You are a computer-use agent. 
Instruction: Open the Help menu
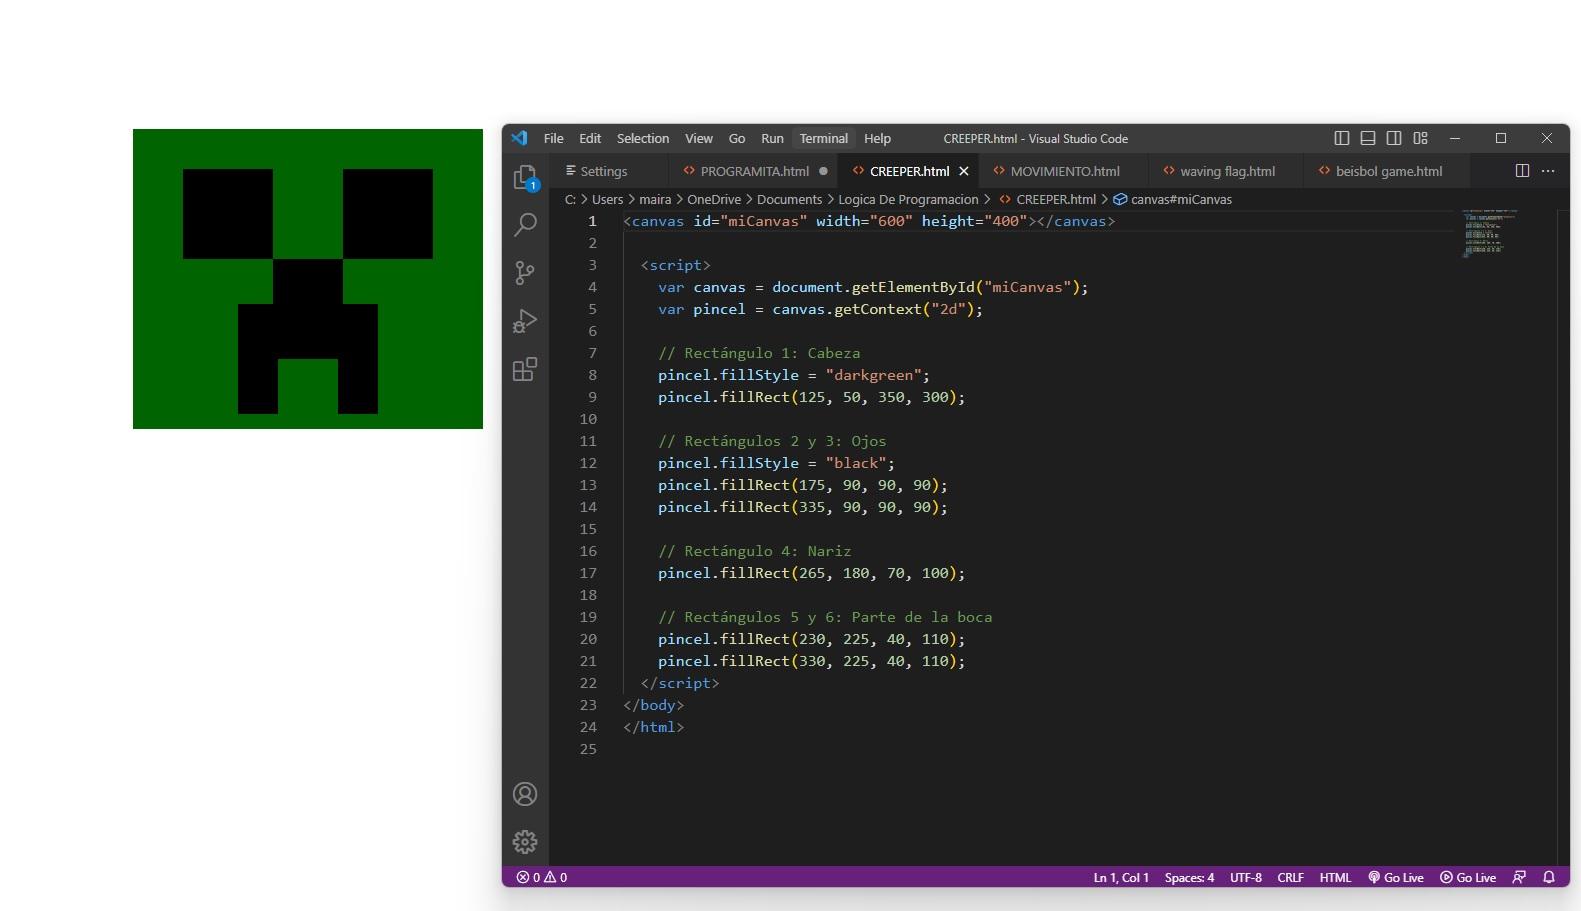click(877, 138)
